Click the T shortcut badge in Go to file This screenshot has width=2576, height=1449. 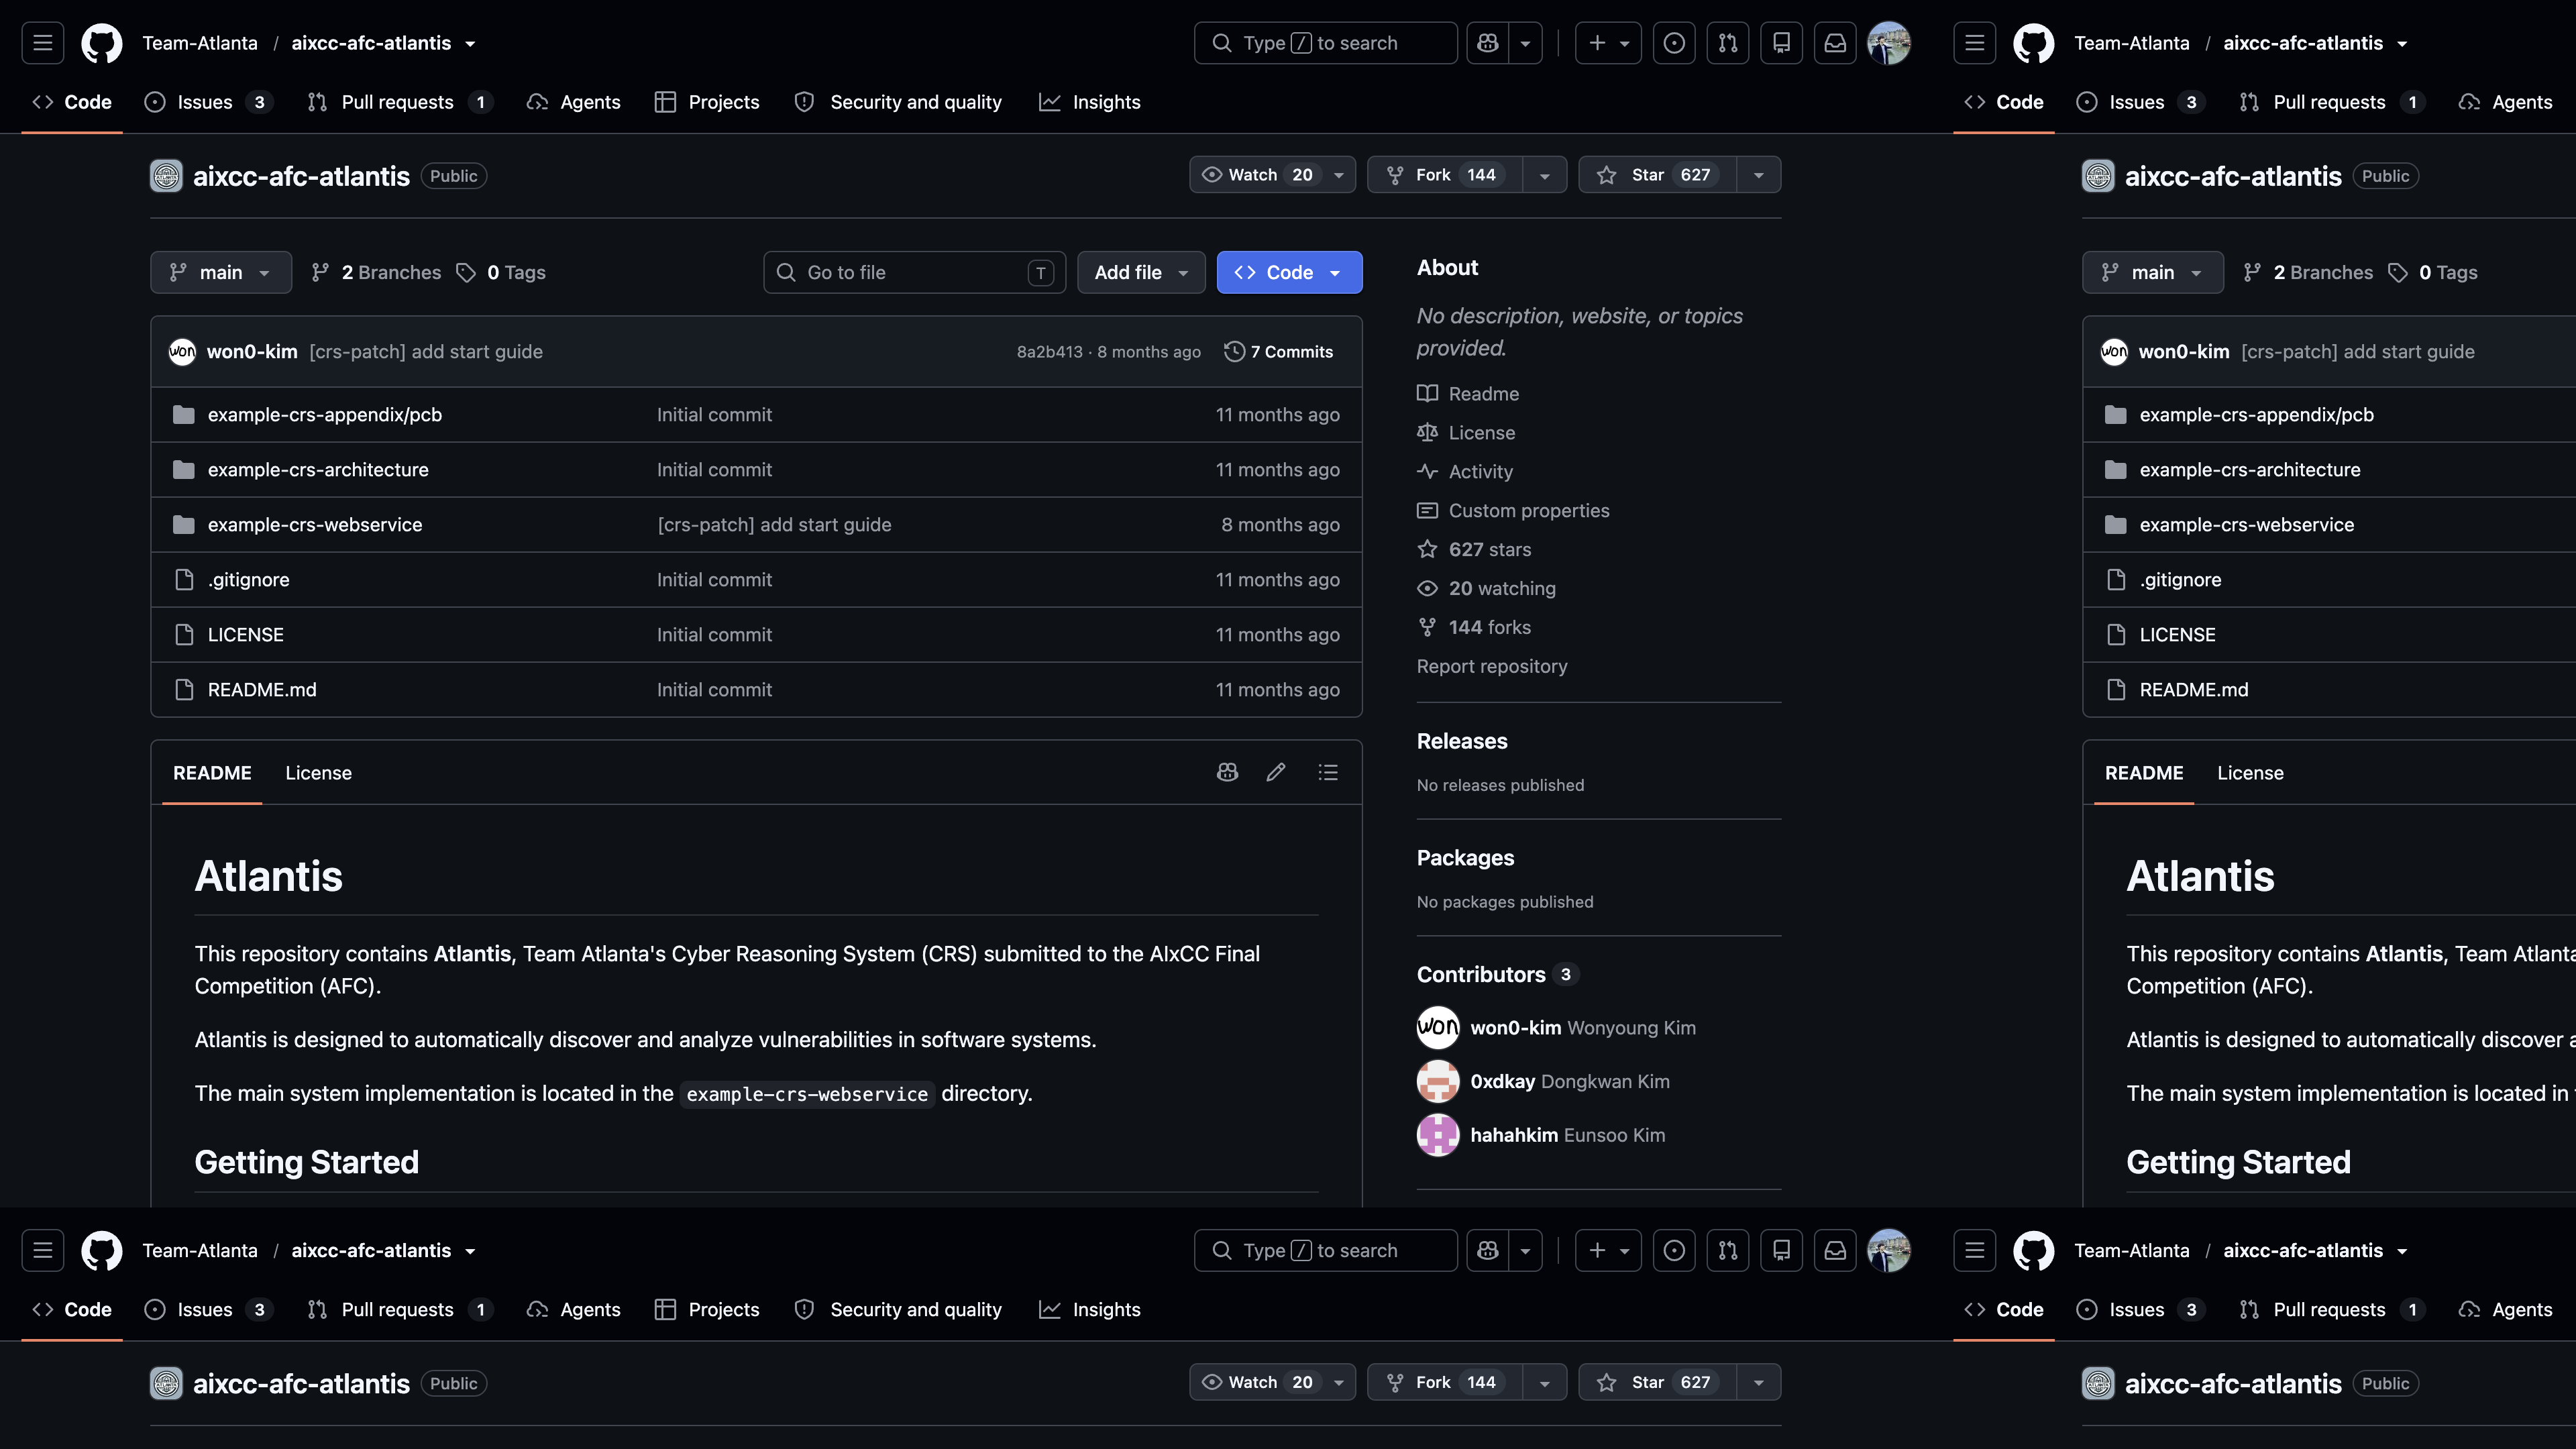tap(1040, 272)
